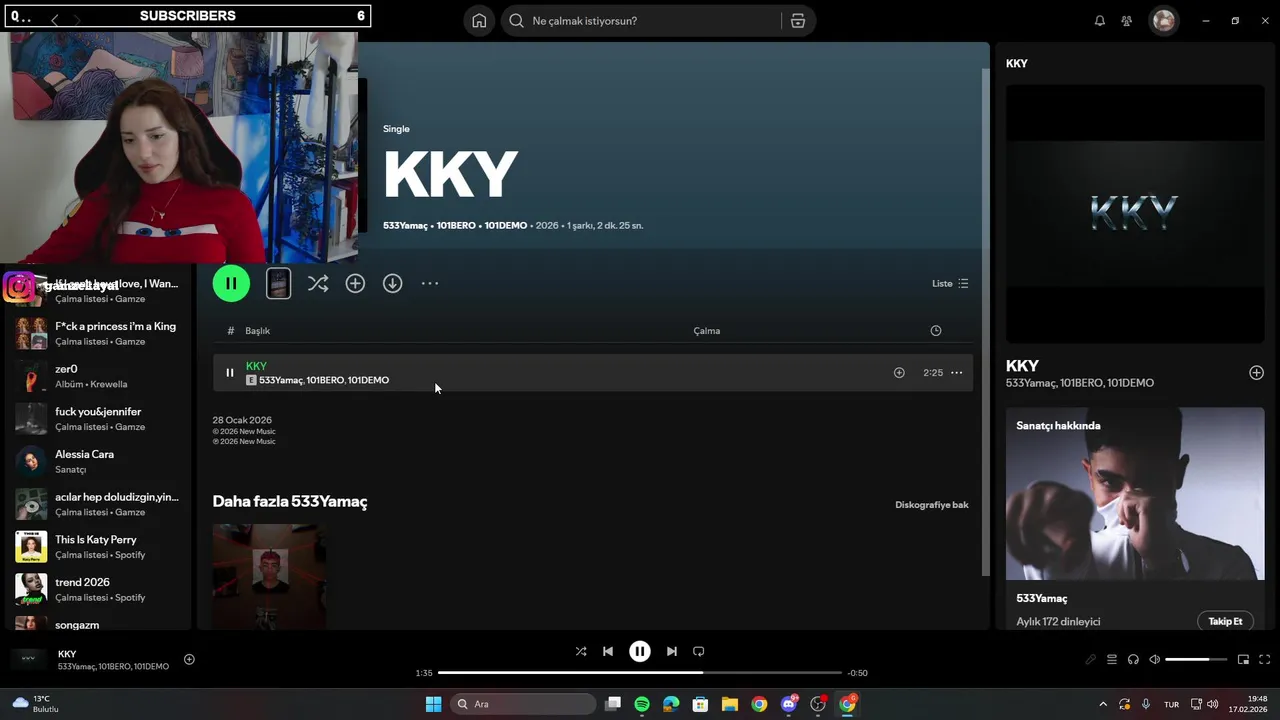The image size is (1280, 720).
Task: Sort tracks by duration clock icon
Action: click(936, 331)
